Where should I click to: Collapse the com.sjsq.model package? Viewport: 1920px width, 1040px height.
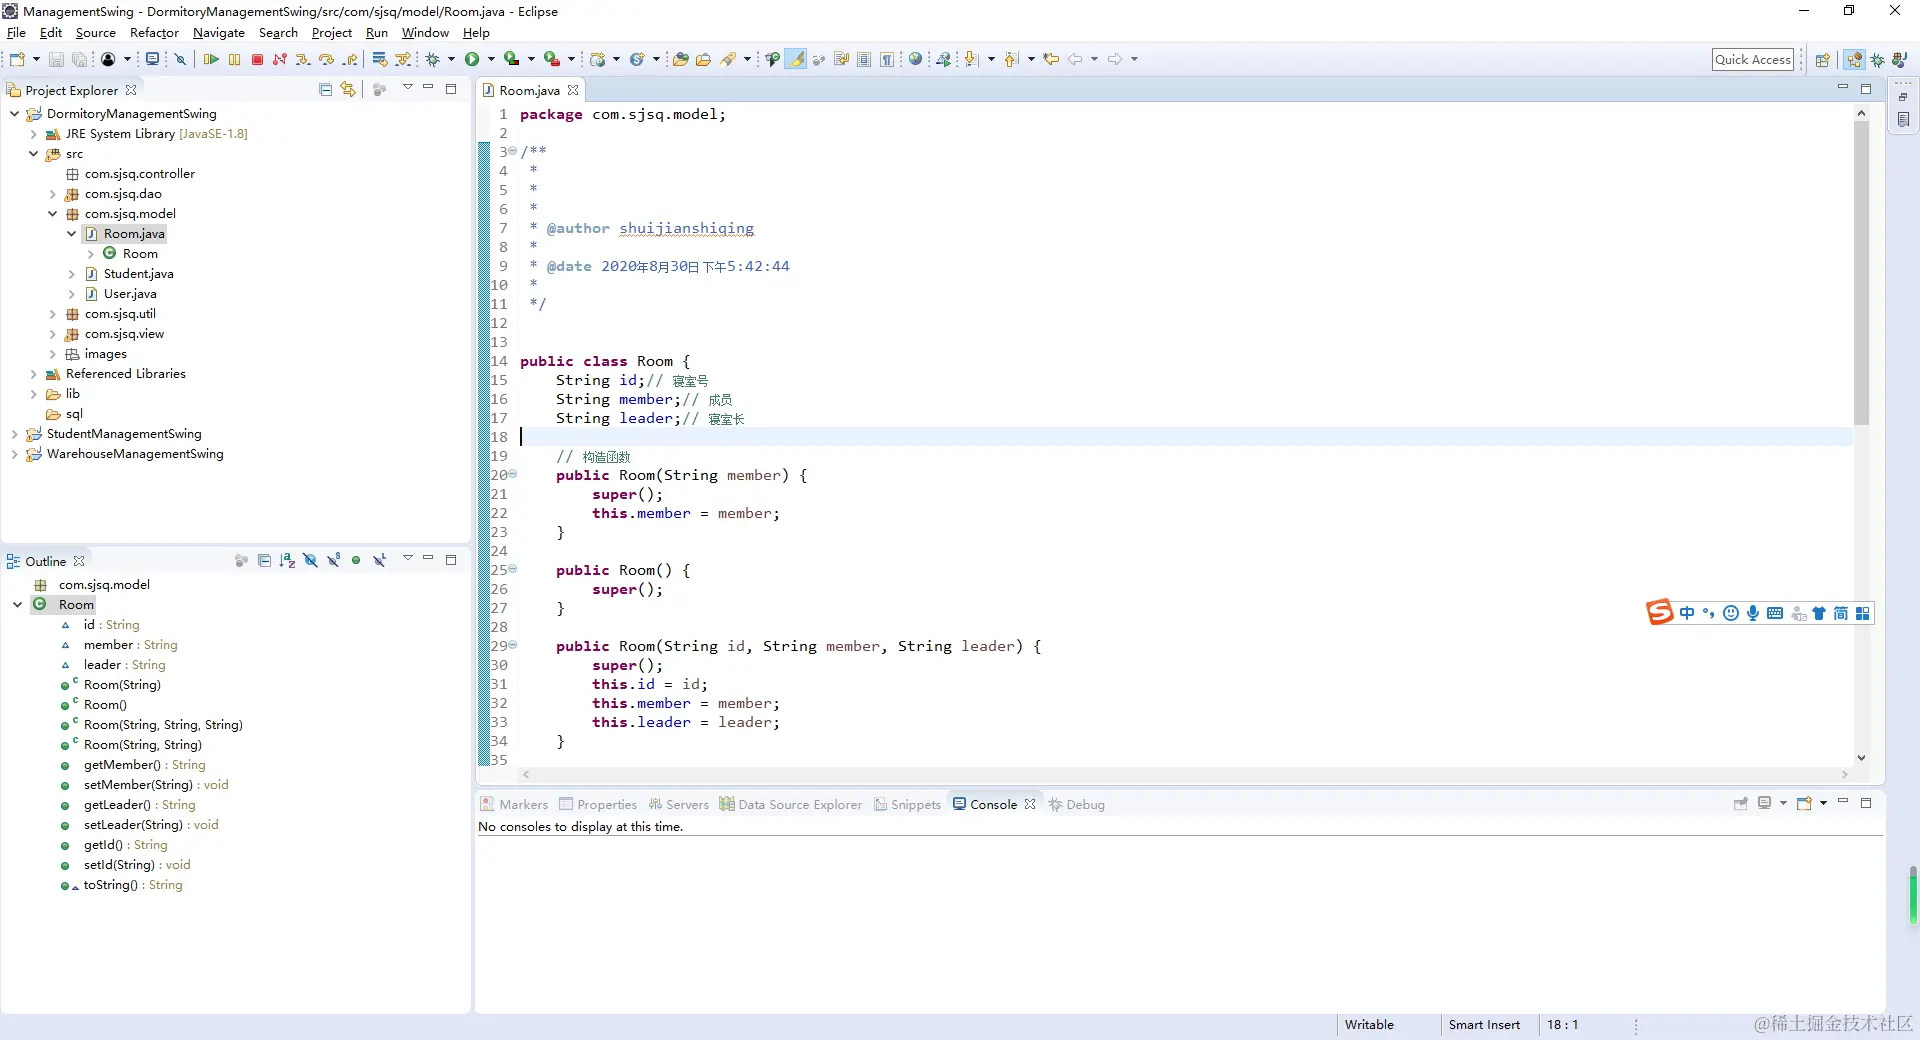click(52, 214)
